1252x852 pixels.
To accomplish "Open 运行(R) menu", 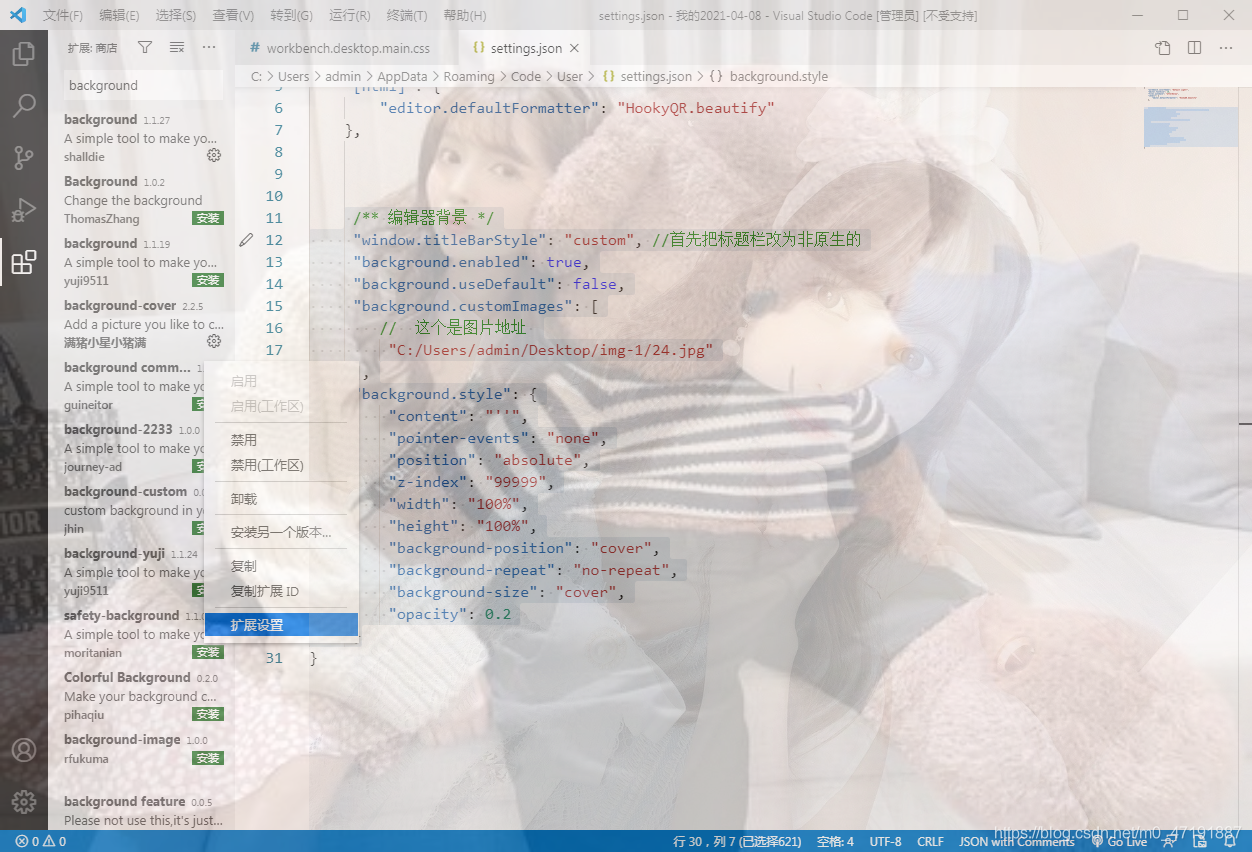I will (x=349, y=16).
